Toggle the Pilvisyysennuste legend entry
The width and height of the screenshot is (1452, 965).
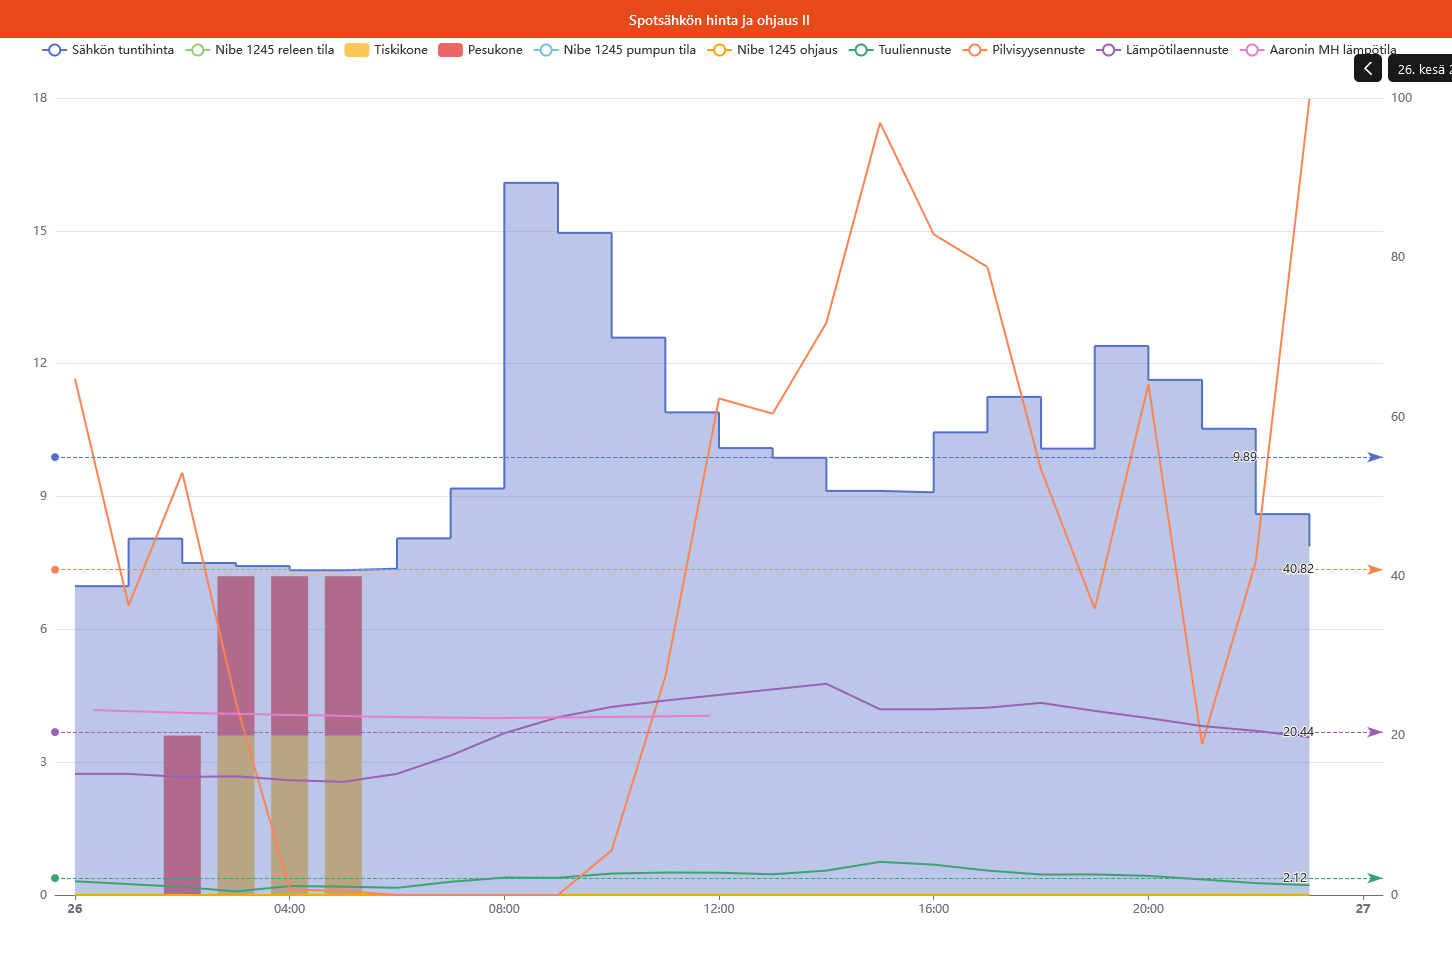point(1024,50)
